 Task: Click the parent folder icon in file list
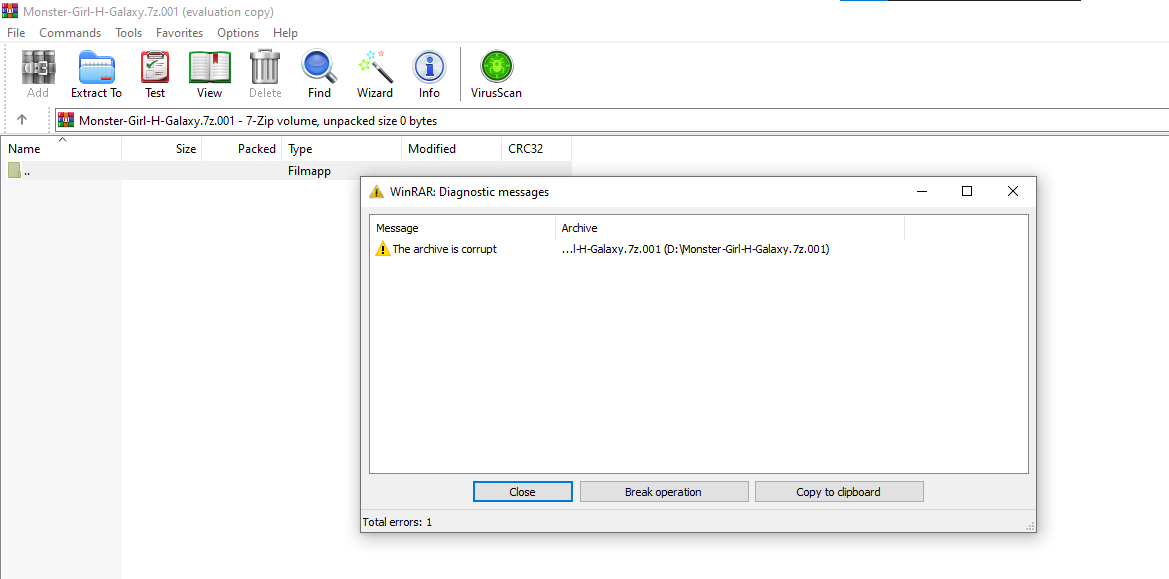(x=14, y=171)
